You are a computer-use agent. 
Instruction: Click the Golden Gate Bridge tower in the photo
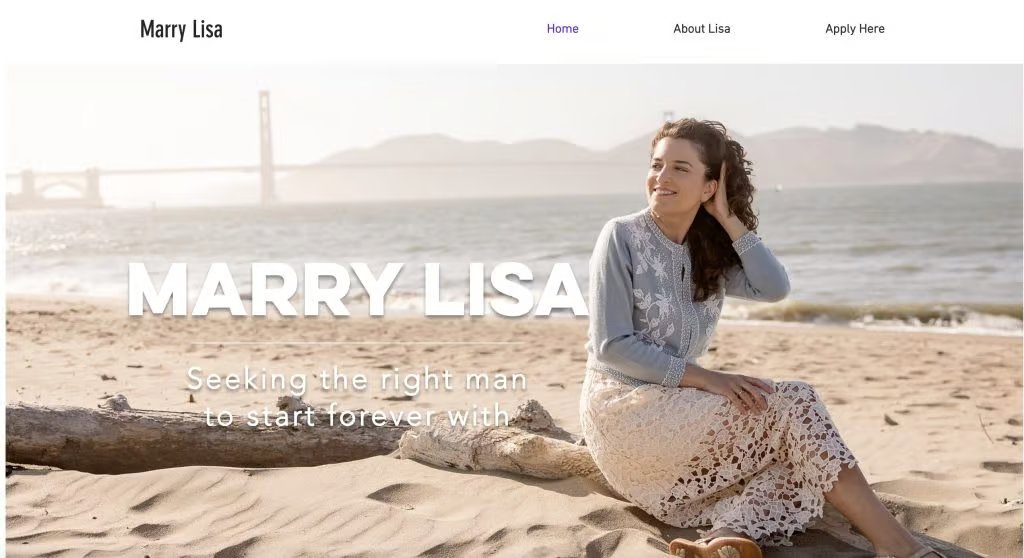tap(265, 147)
